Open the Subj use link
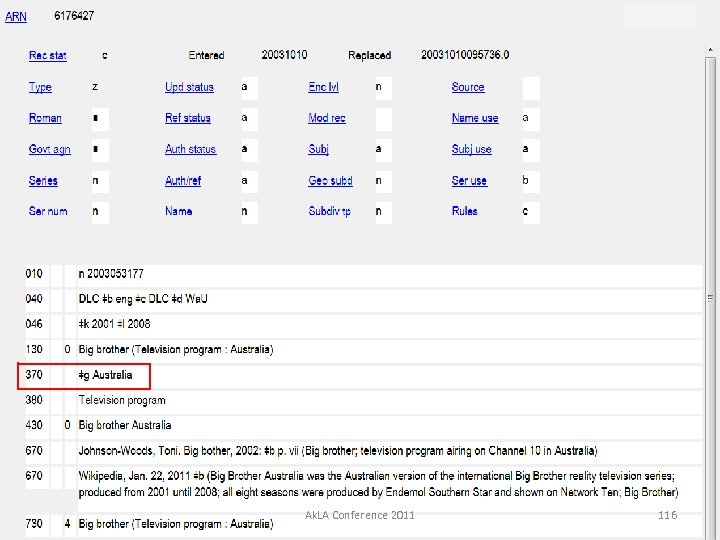 coord(471,150)
